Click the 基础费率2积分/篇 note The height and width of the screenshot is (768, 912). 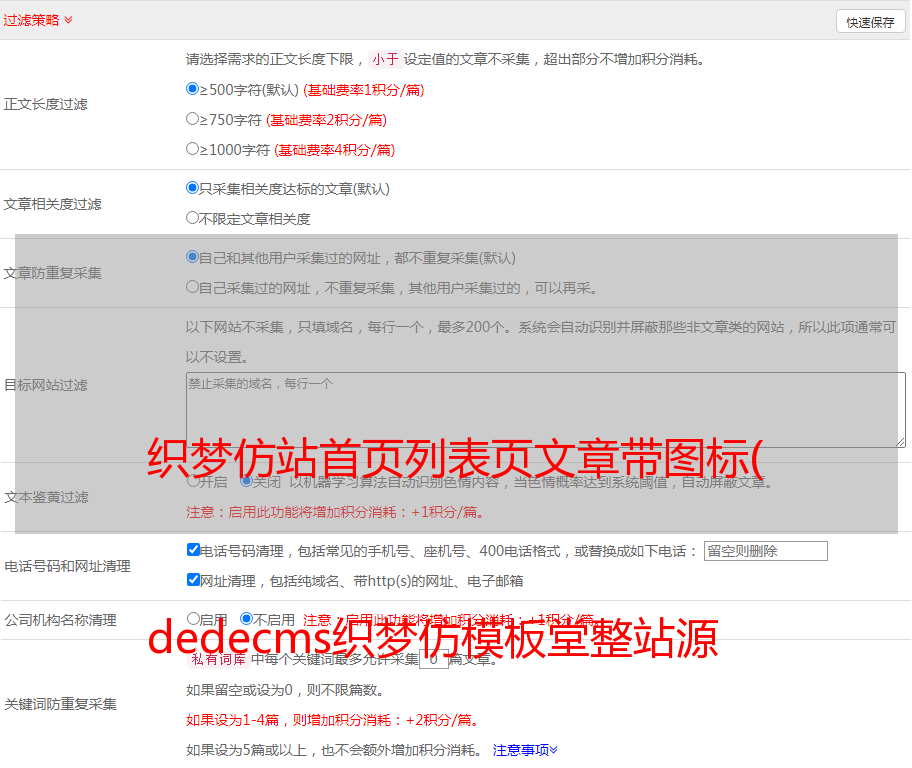[x=326, y=120]
